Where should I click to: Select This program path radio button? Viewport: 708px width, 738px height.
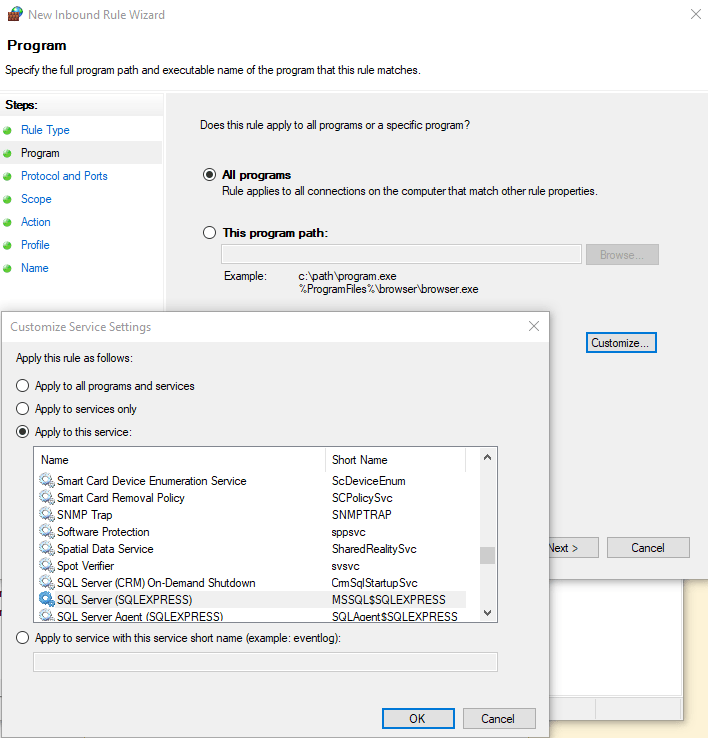209,233
